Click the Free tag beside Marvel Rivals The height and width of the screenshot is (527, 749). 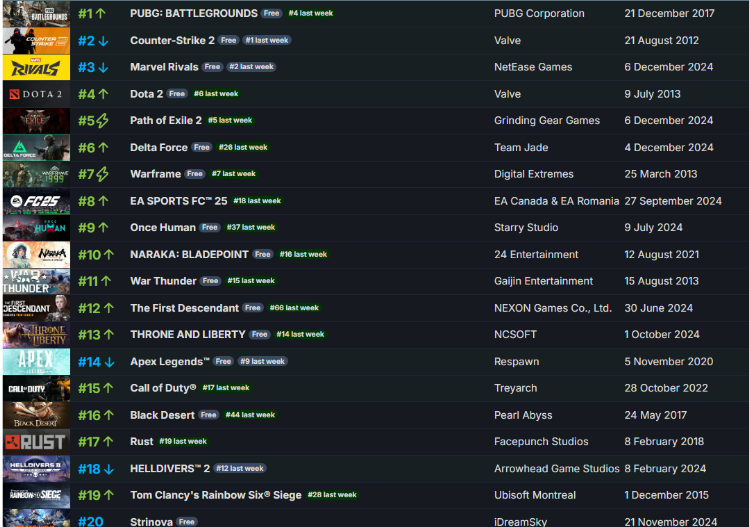pos(212,67)
